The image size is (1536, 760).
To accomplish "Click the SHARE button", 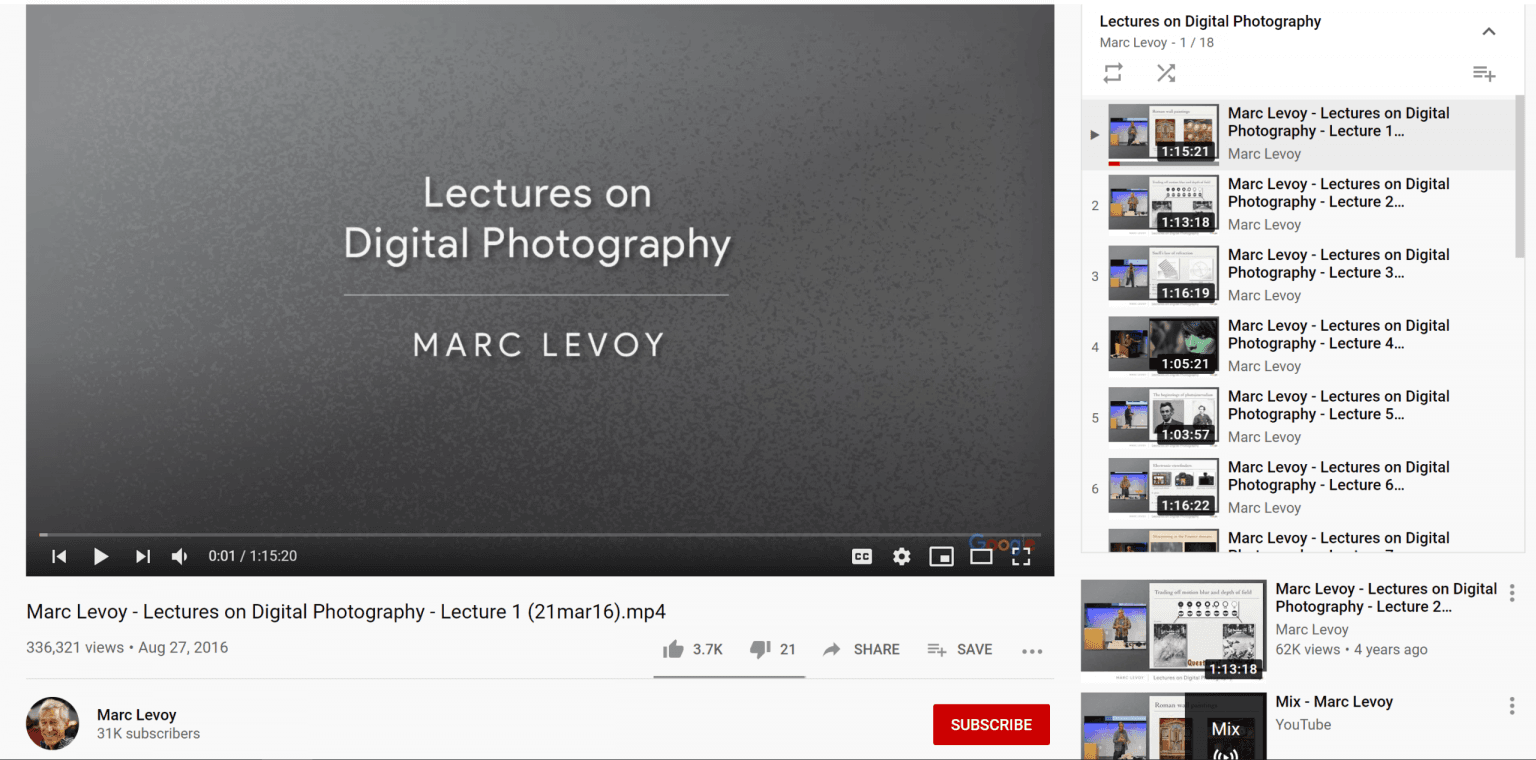I will click(x=862, y=650).
